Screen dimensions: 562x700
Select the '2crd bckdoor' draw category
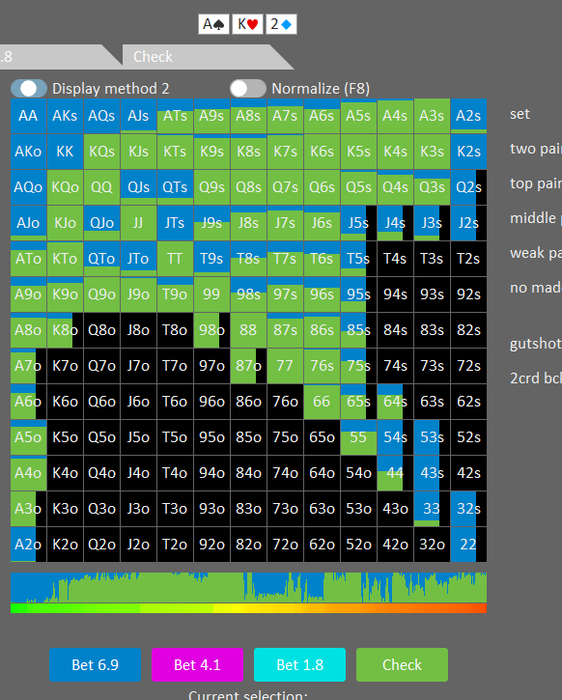[536, 378]
